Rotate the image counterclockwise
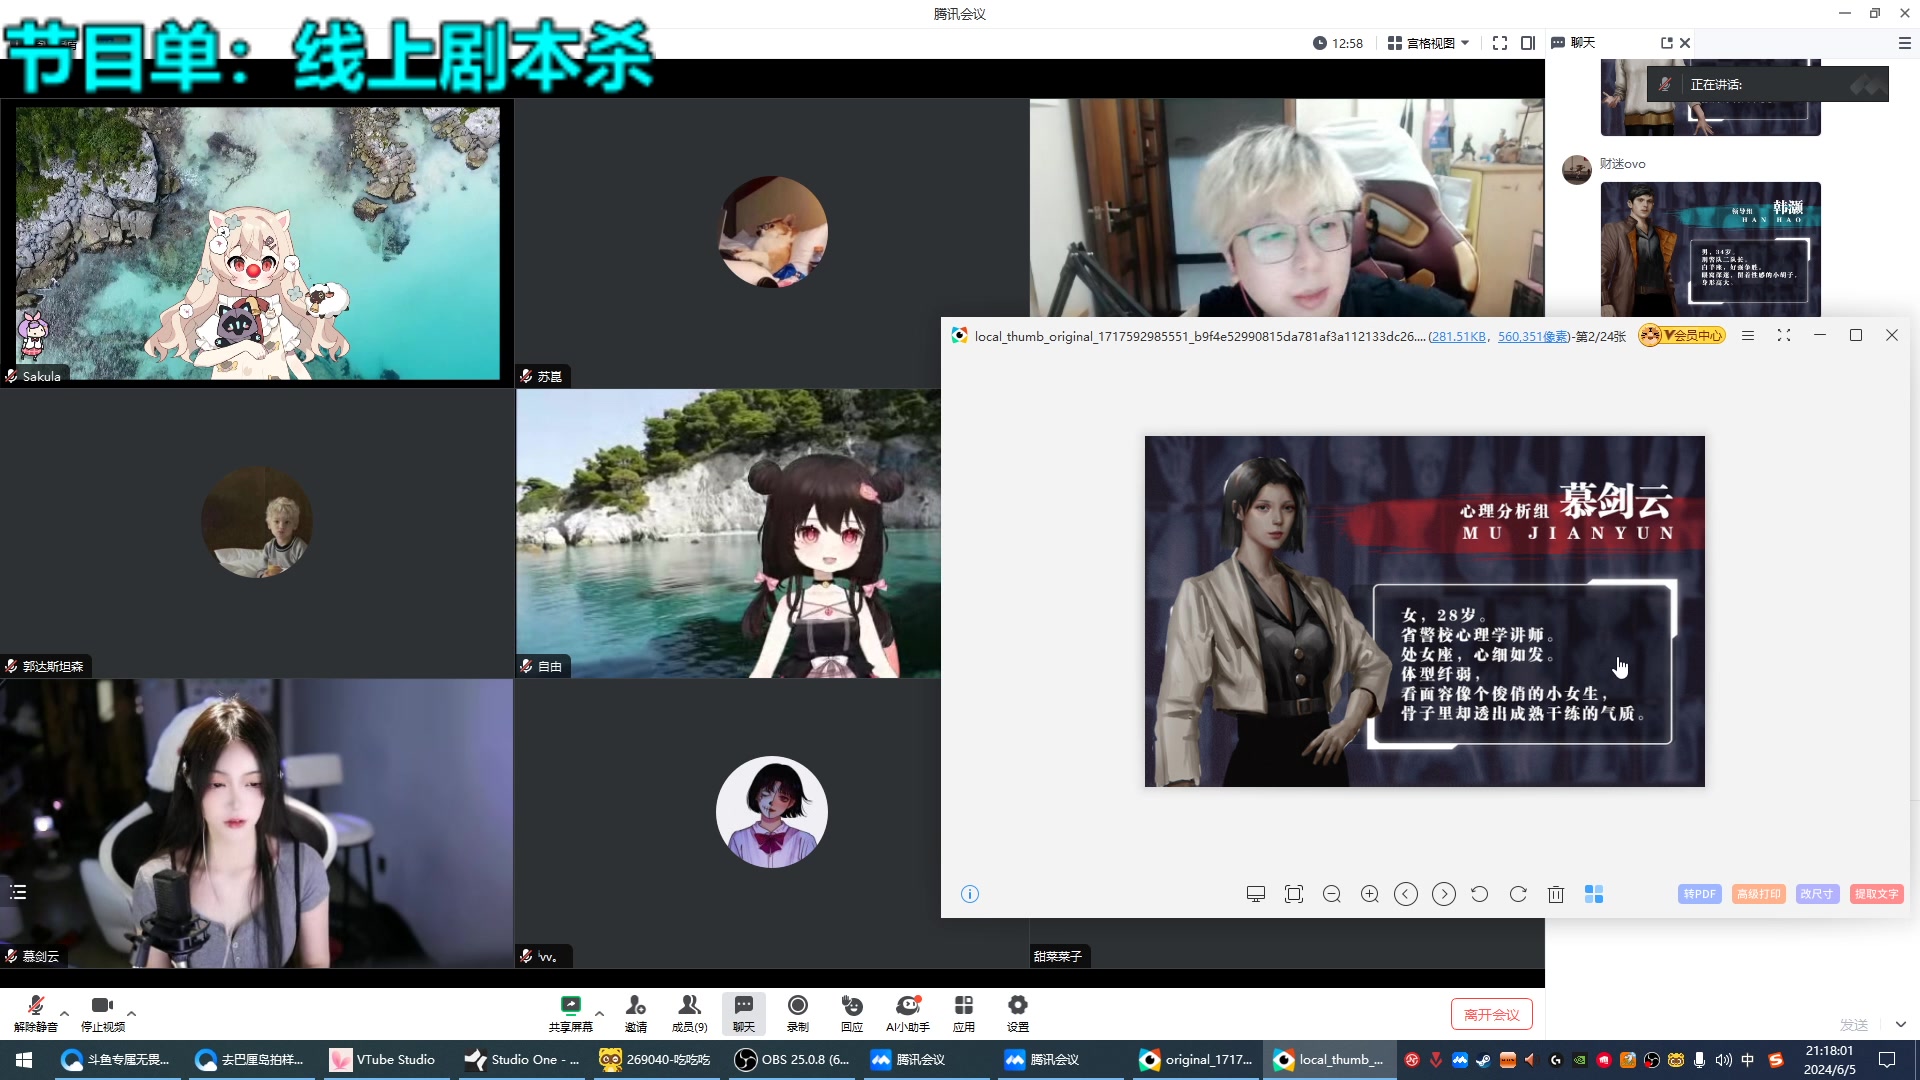This screenshot has height=1080, width=1920. (x=1480, y=894)
